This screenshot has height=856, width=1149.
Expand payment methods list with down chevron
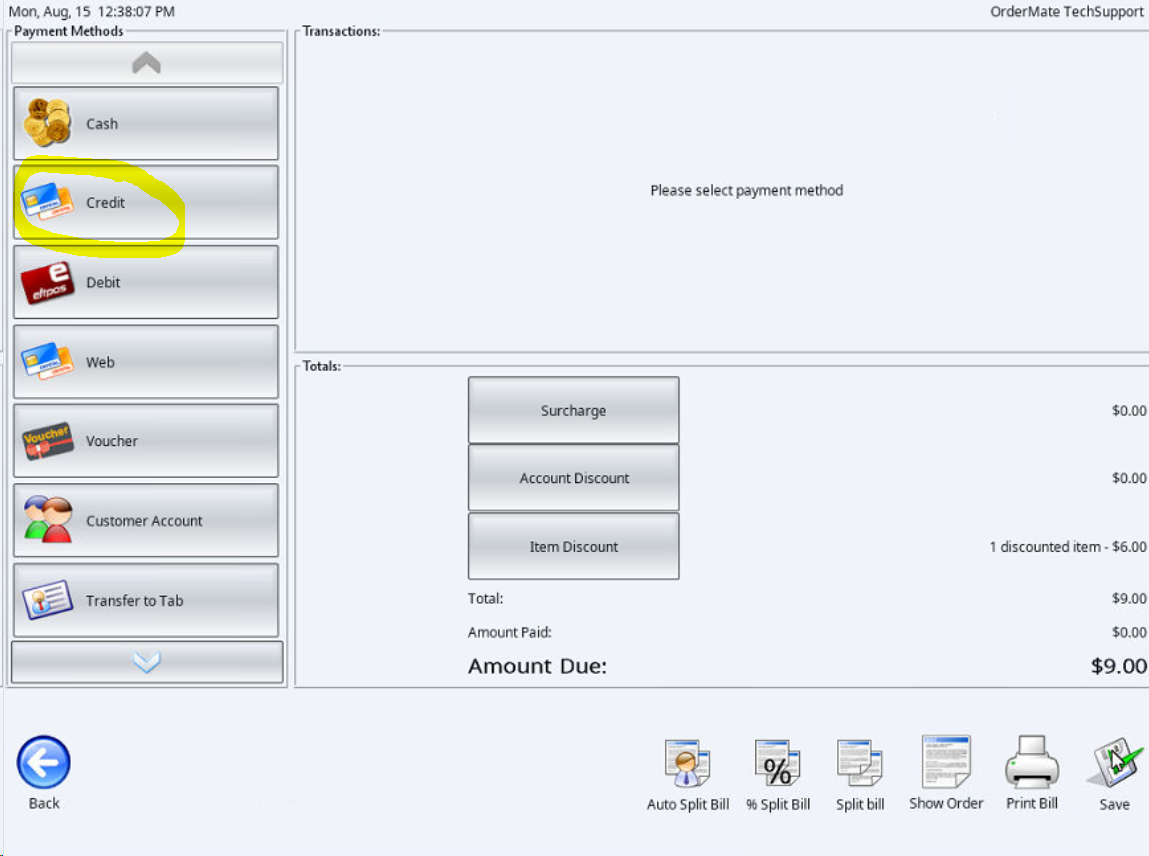coord(147,663)
